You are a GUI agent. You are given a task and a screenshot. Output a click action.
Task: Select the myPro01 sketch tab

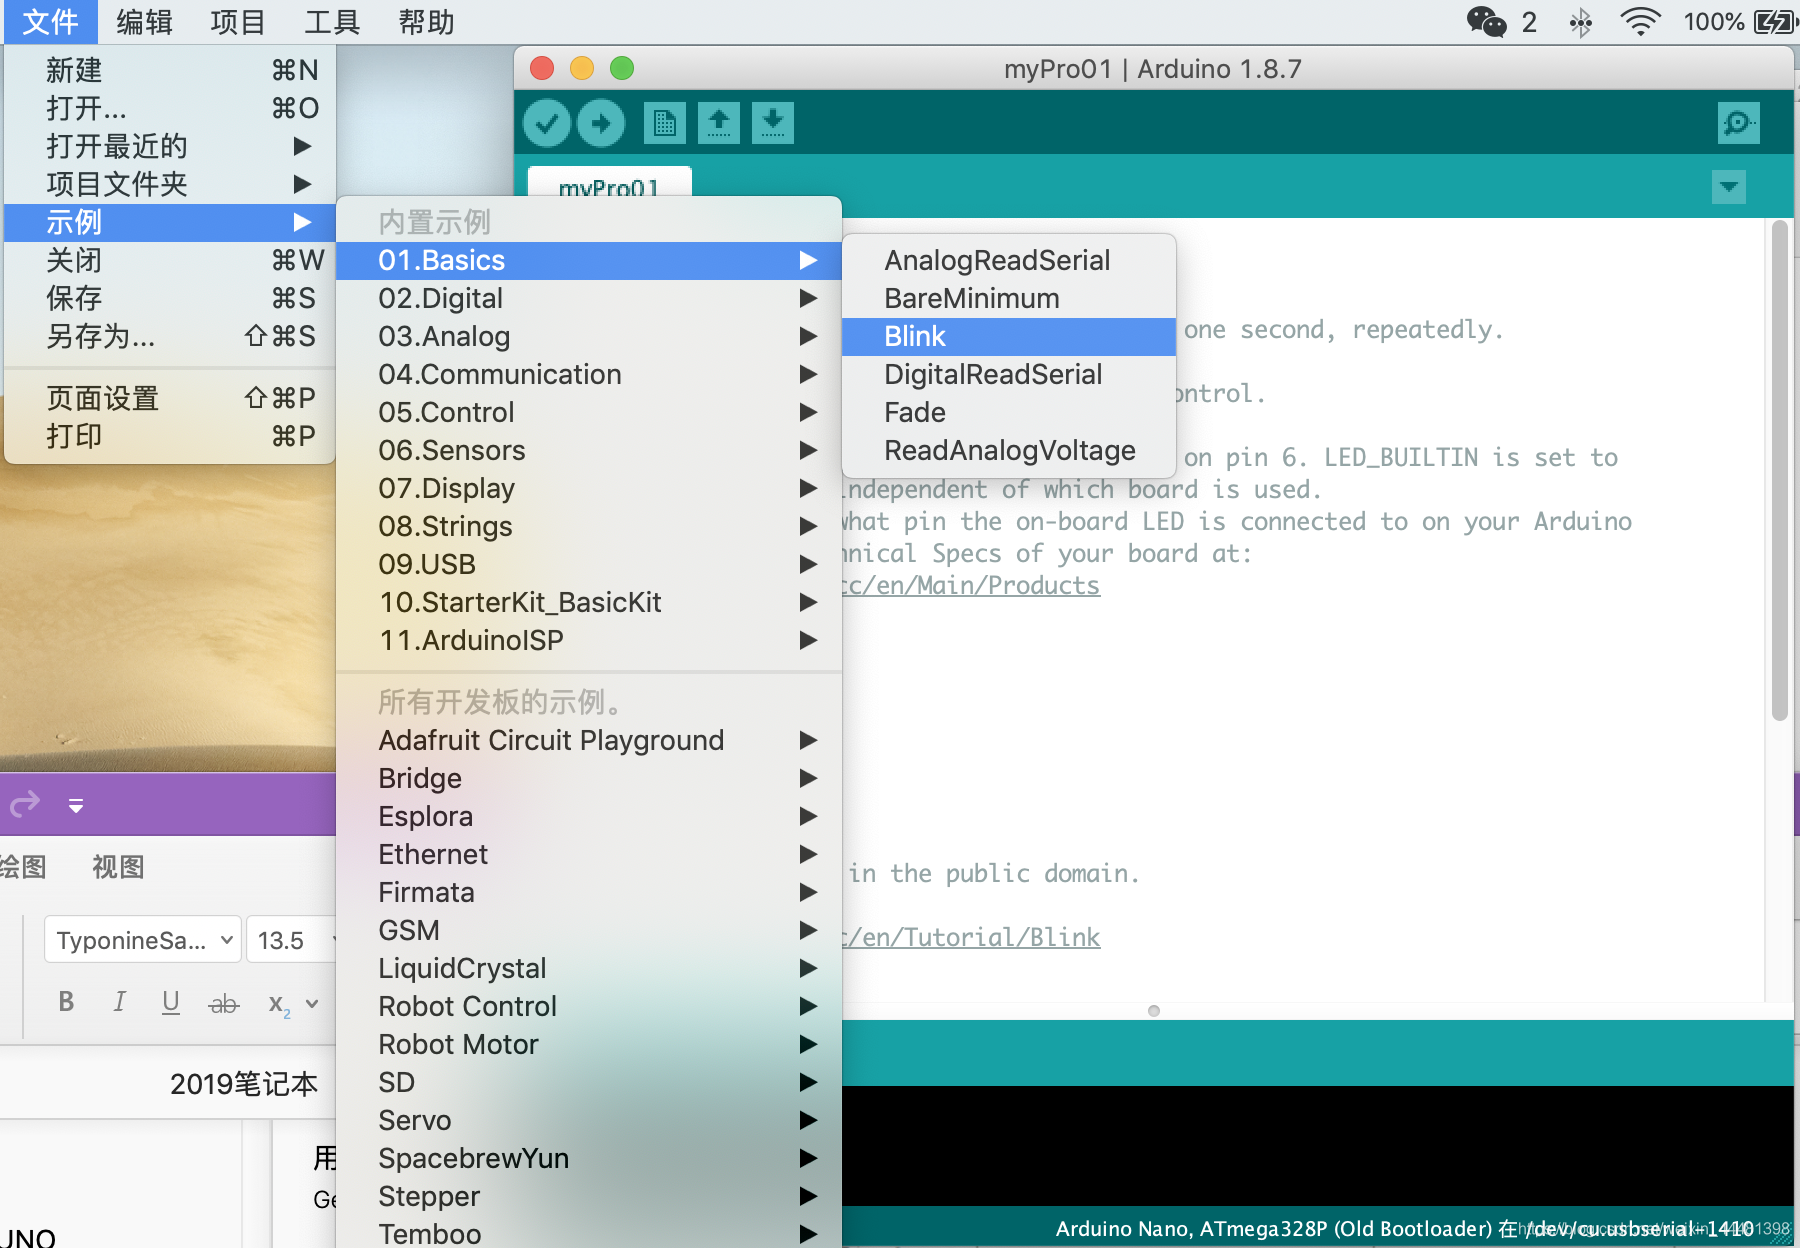tap(609, 183)
